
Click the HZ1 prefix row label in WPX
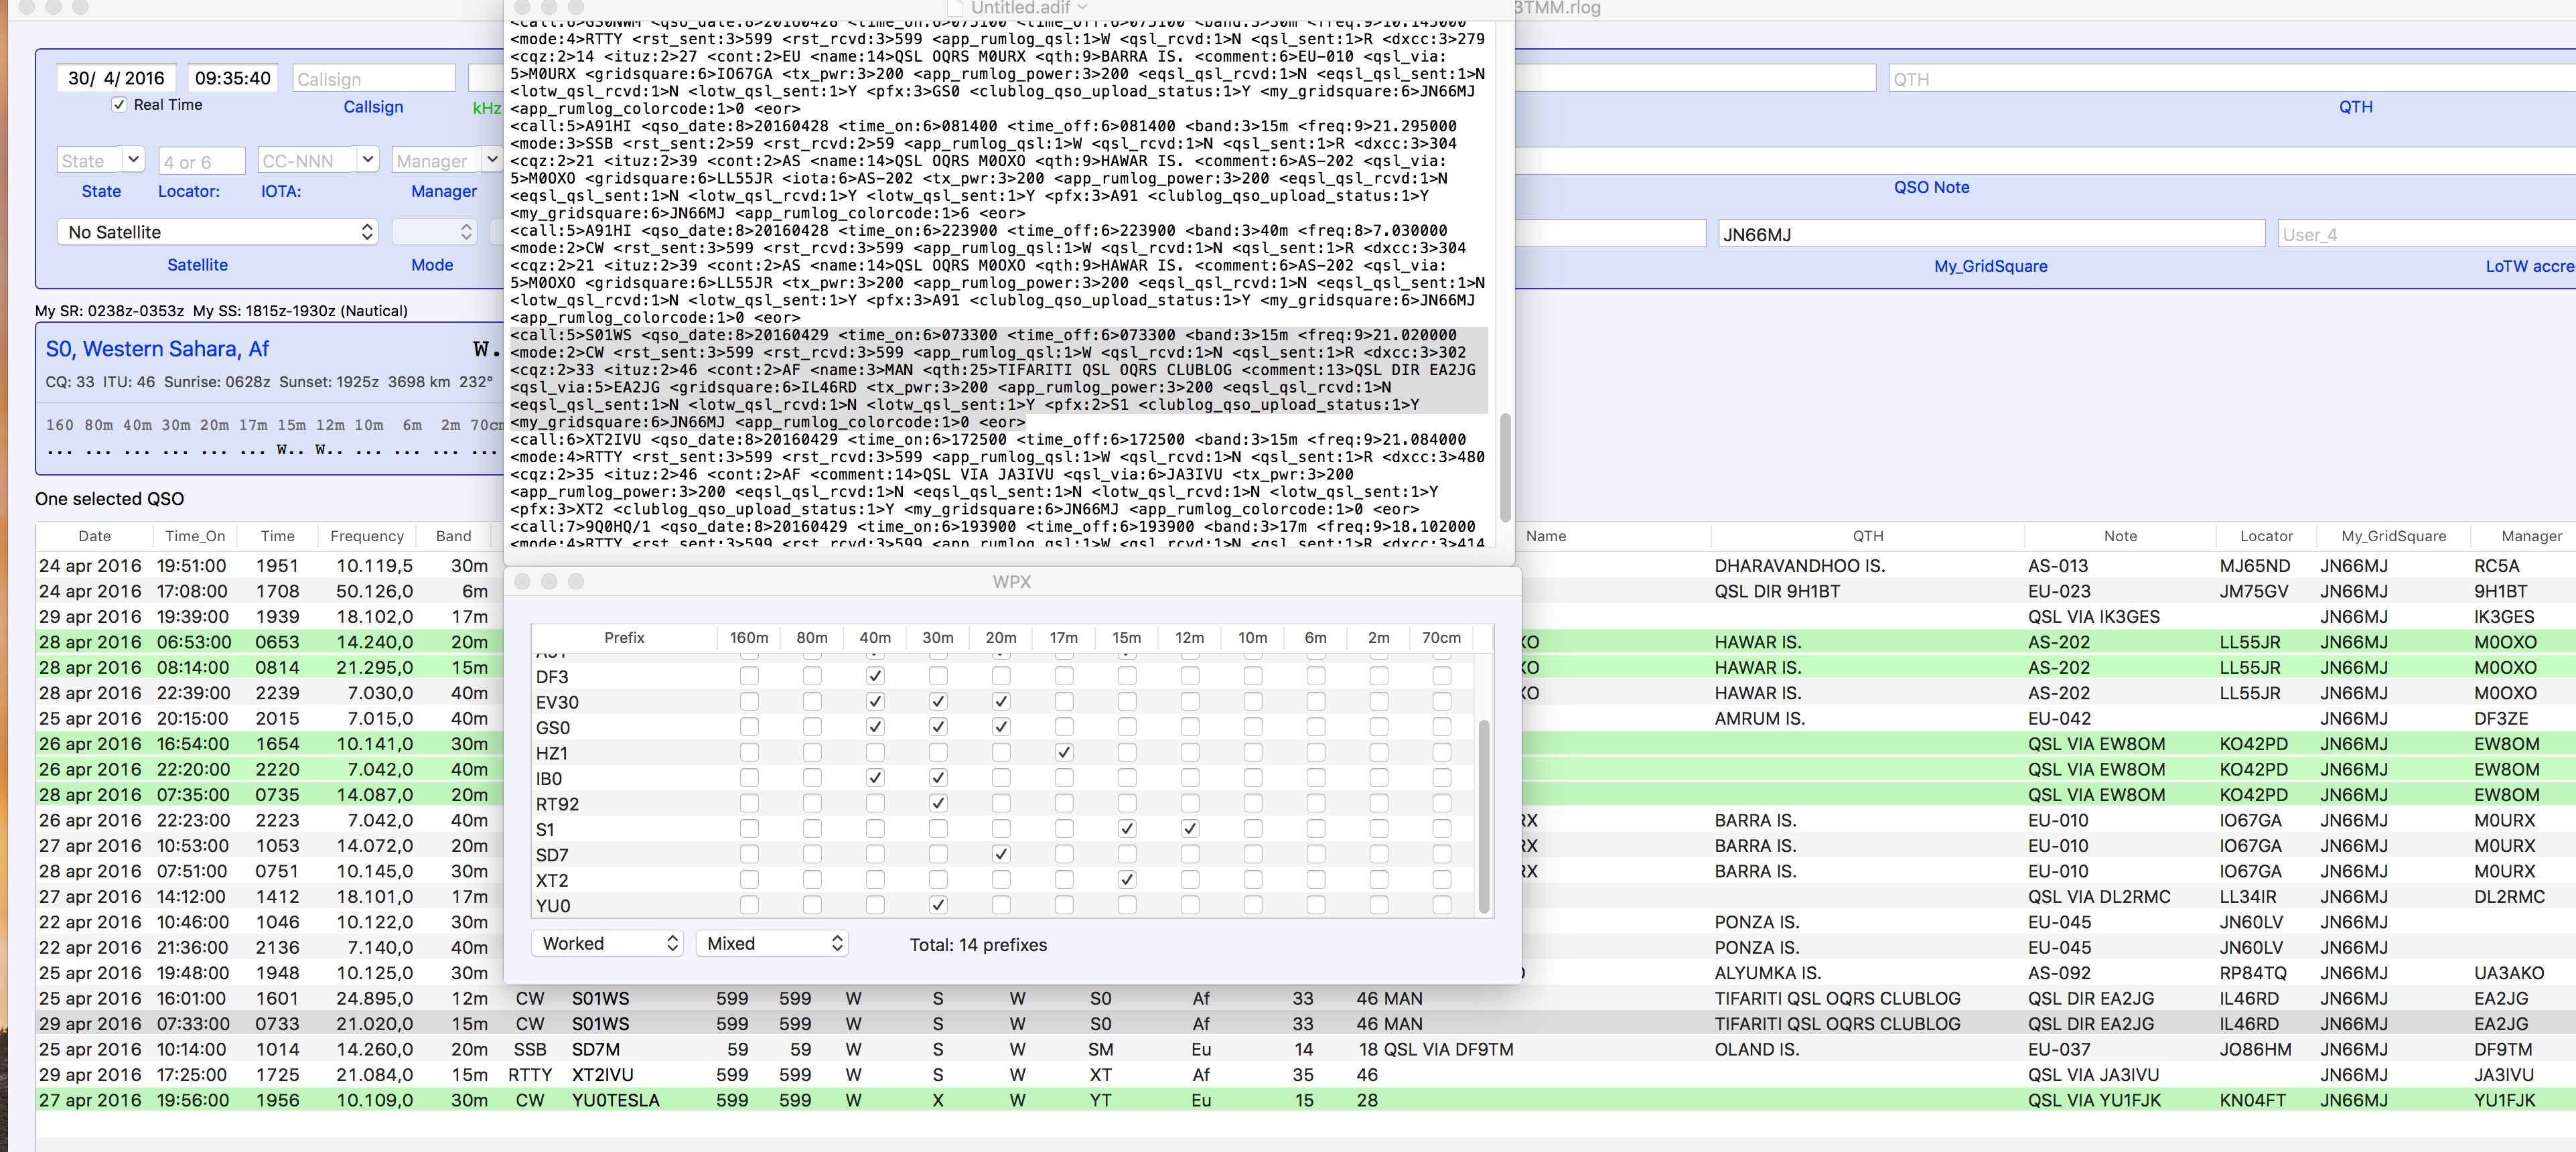551,753
